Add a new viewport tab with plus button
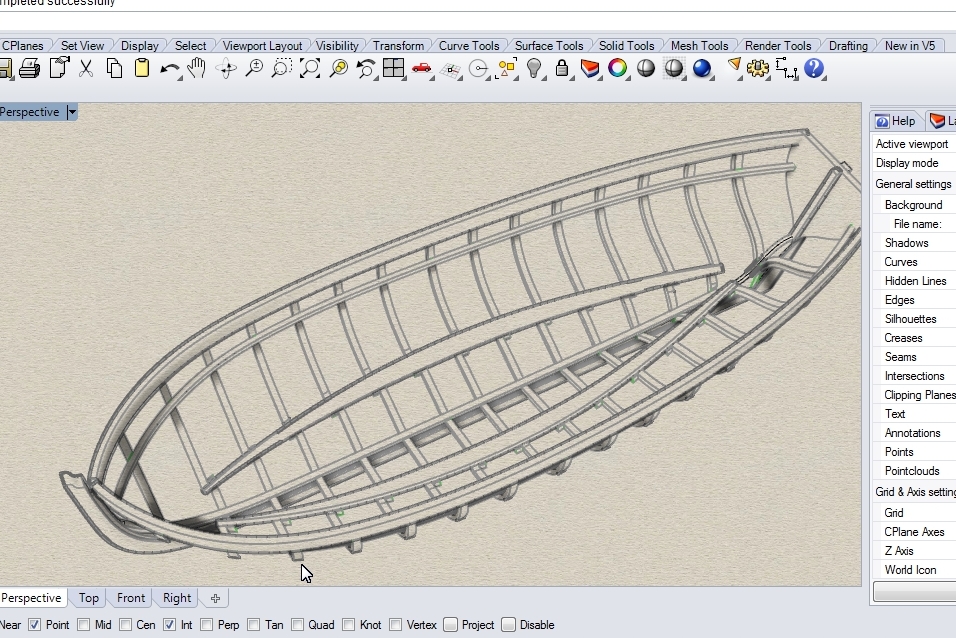Screen dimensions: 956x638 [215, 598]
